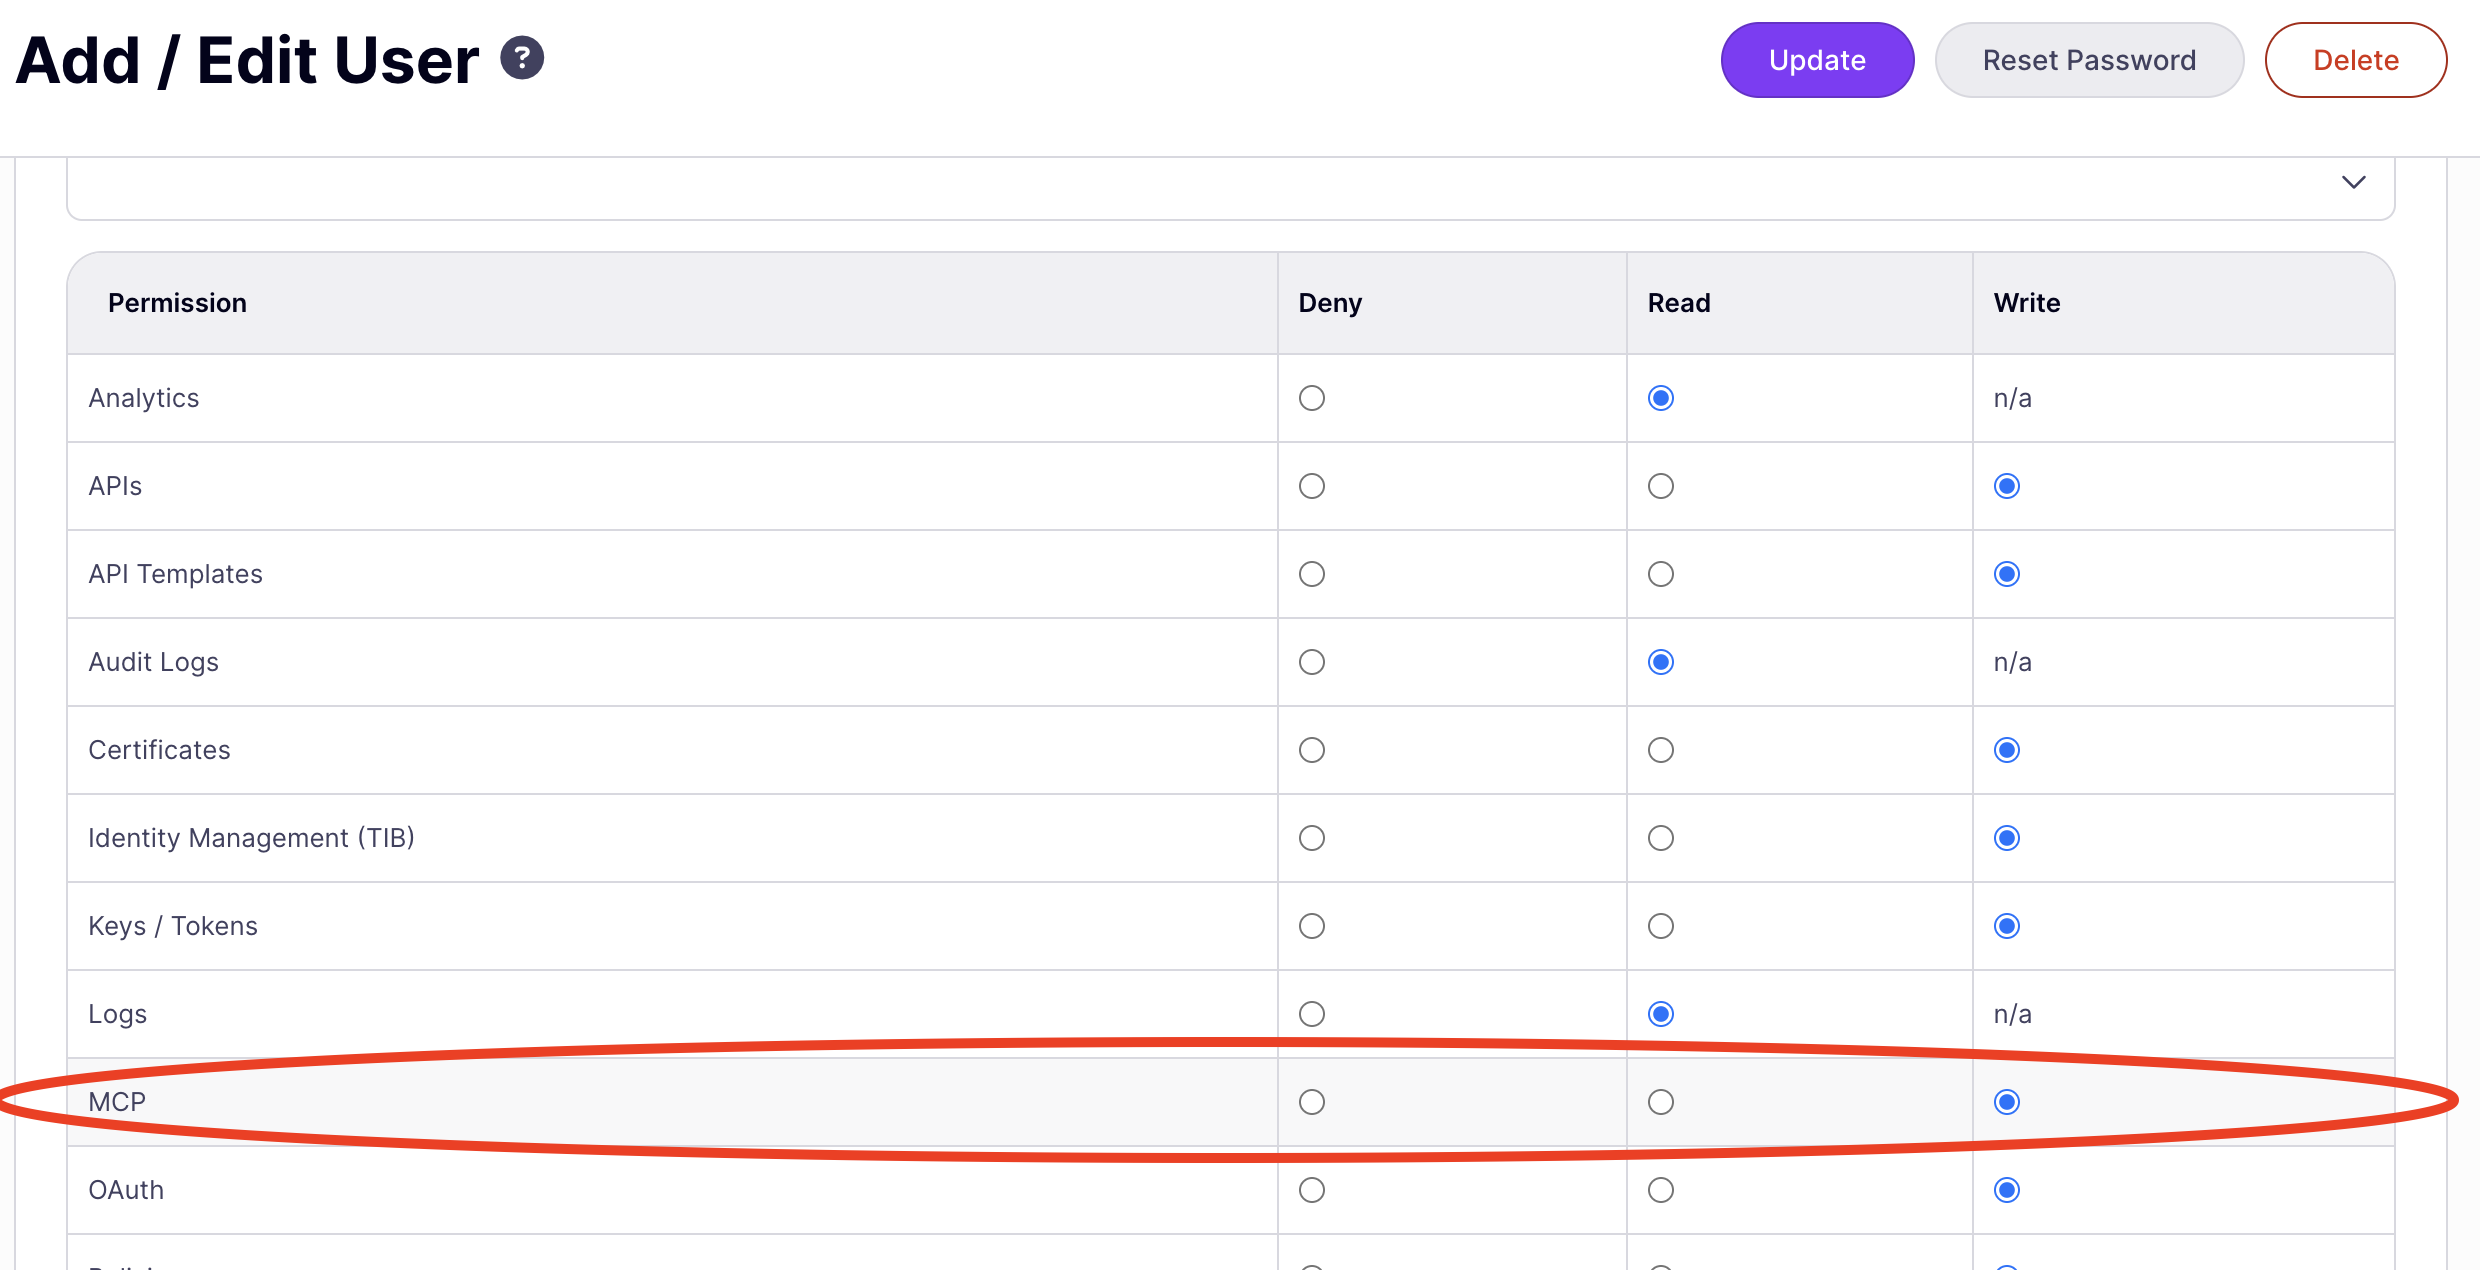
Task: Set MCP permission to Write
Action: (x=2007, y=1102)
